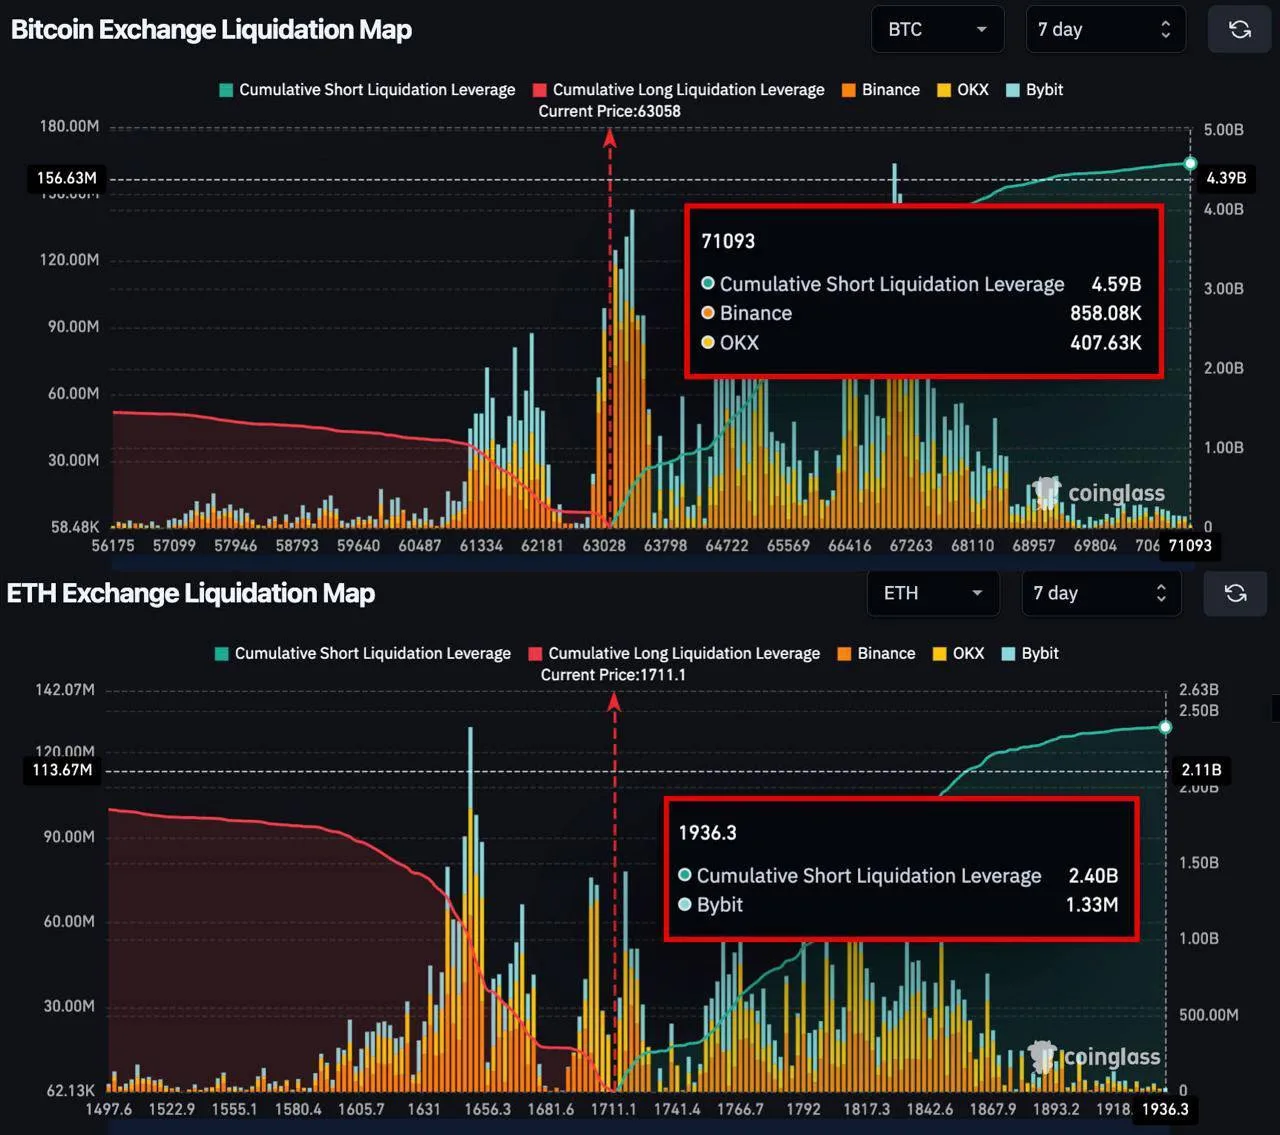Select the cumulative short endpoint on Bitcoin chart

point(1190,163)
